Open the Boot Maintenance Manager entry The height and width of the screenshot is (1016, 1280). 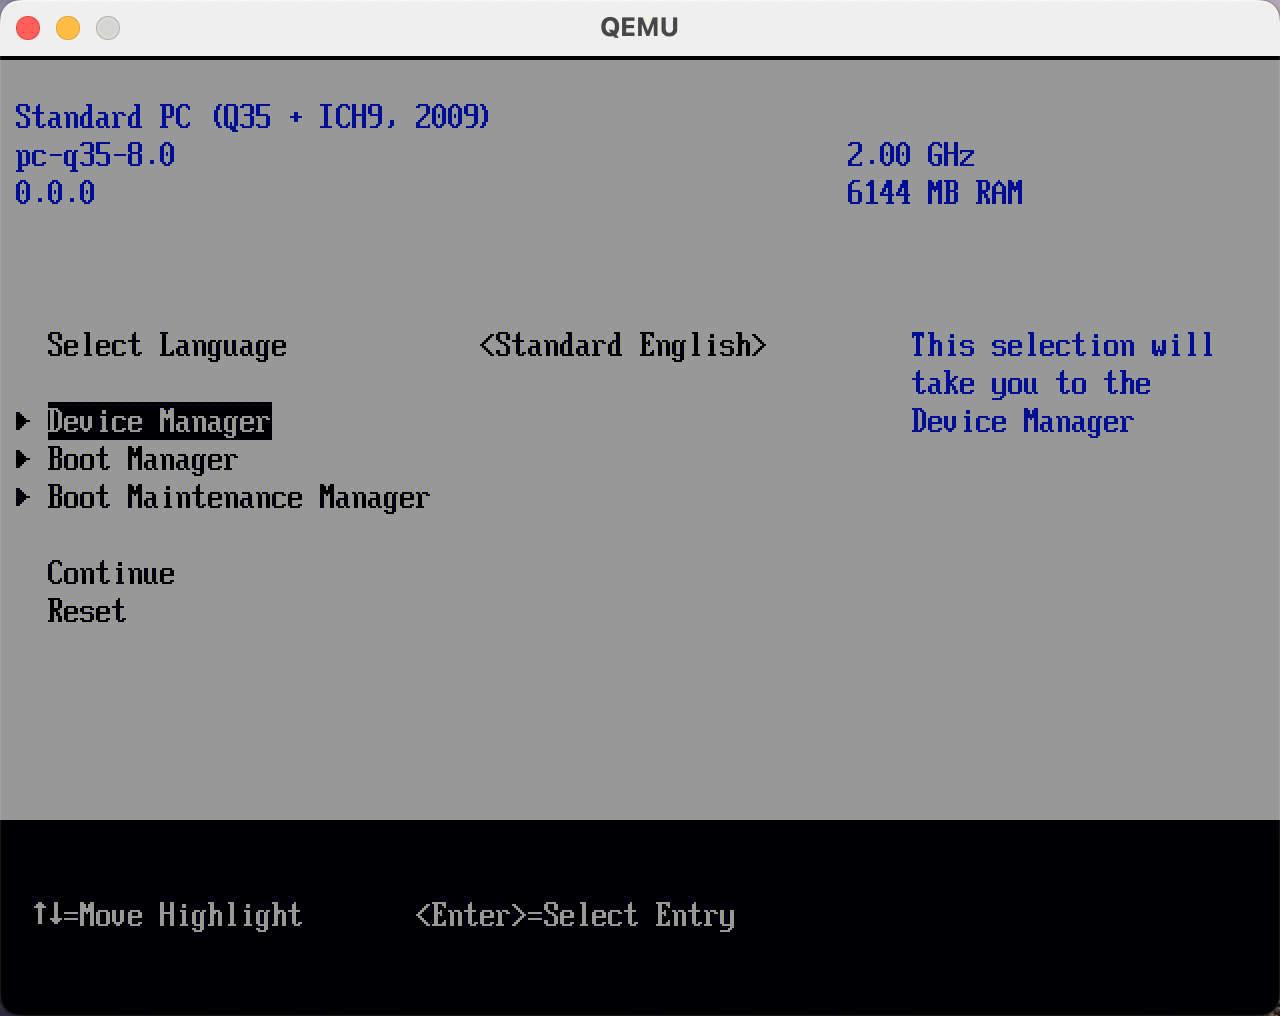[x=238, y=498]
